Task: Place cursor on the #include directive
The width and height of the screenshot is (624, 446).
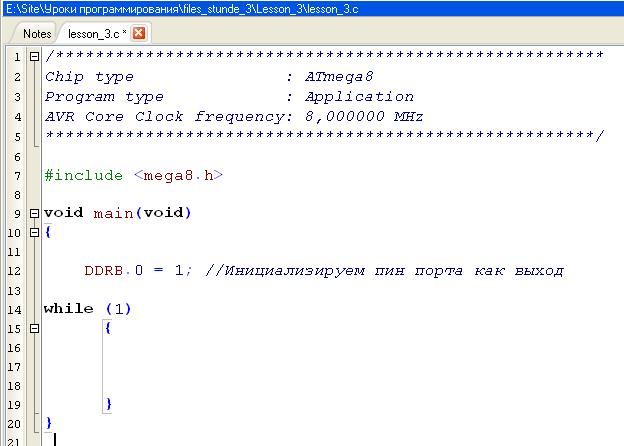Action: 83,176
